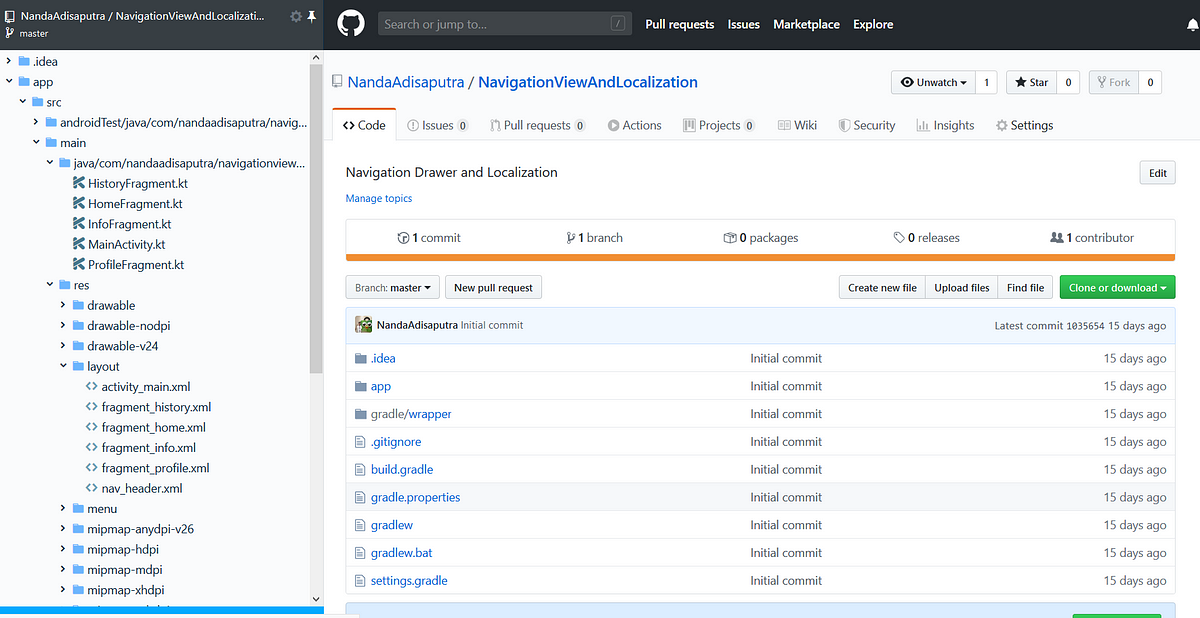Click the commits history icon

click(403, 238)
